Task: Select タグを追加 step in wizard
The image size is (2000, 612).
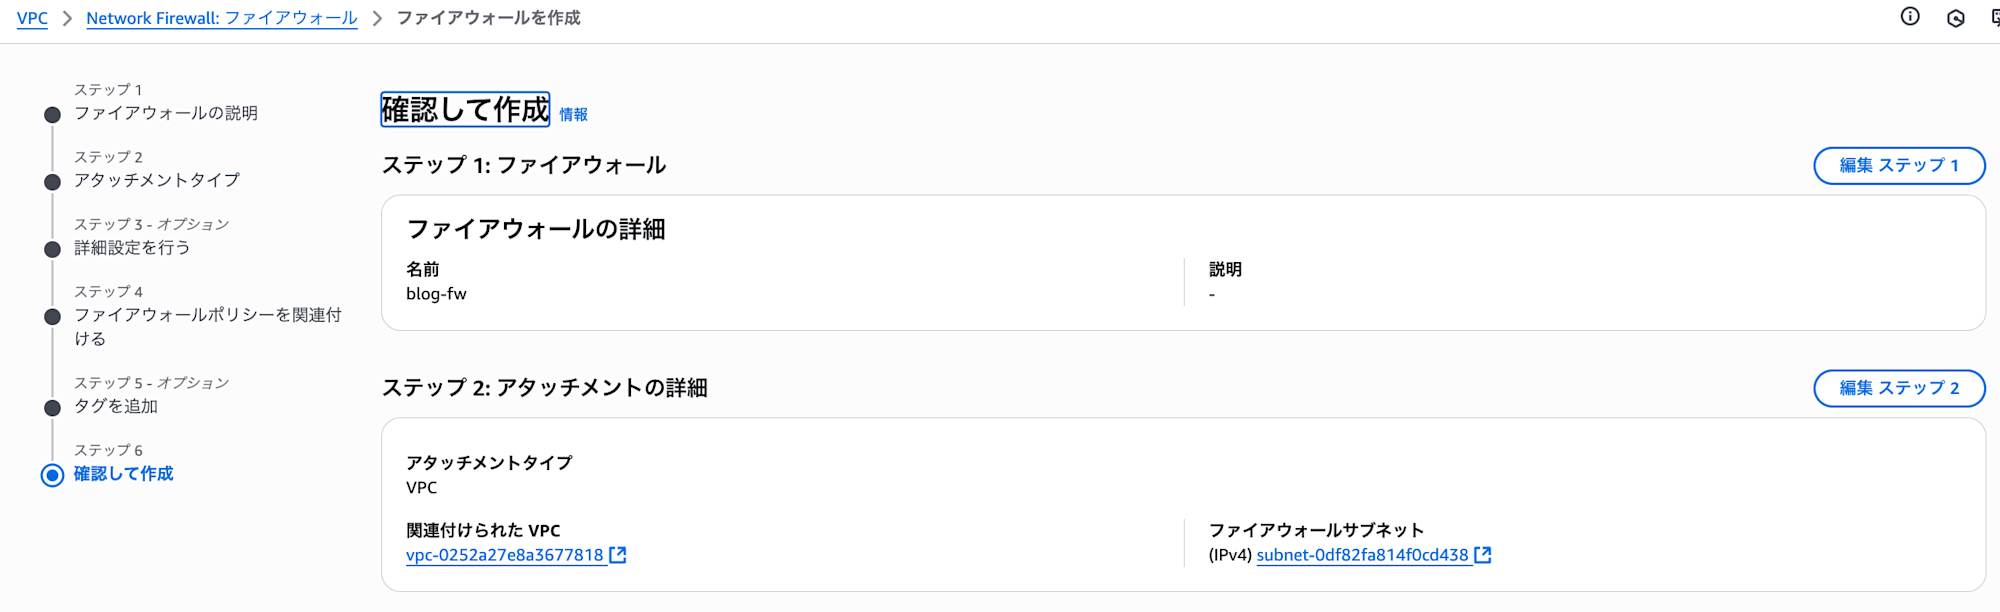Action: tap(115, 406)
